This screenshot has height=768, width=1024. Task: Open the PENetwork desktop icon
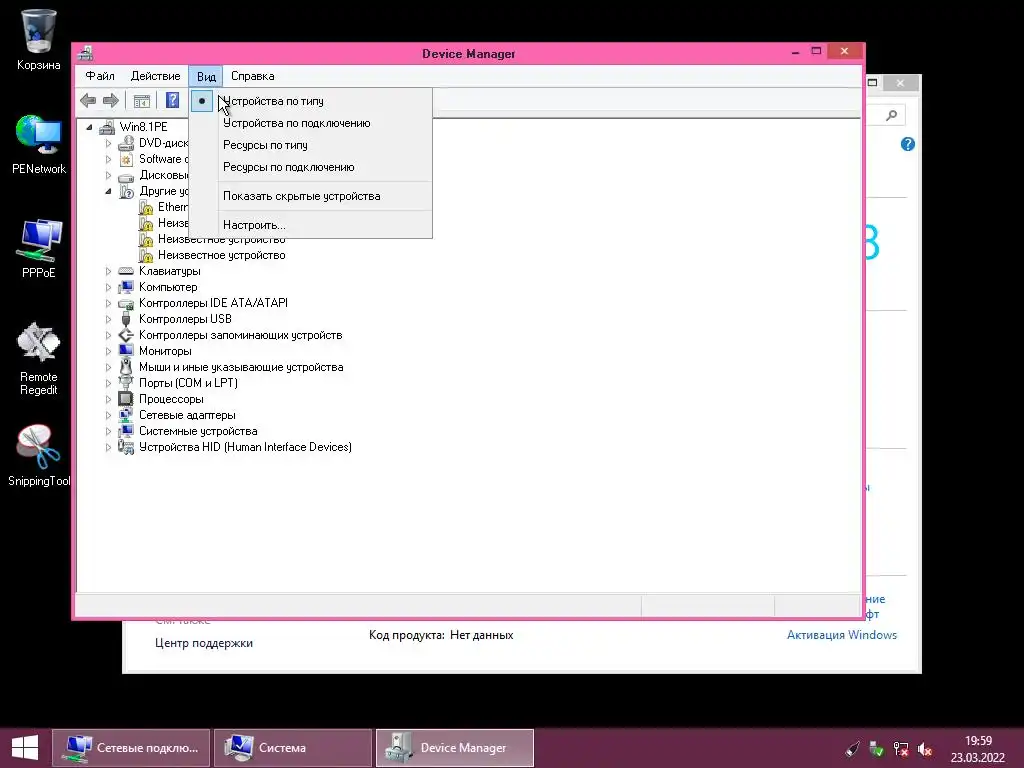point(39,136)
